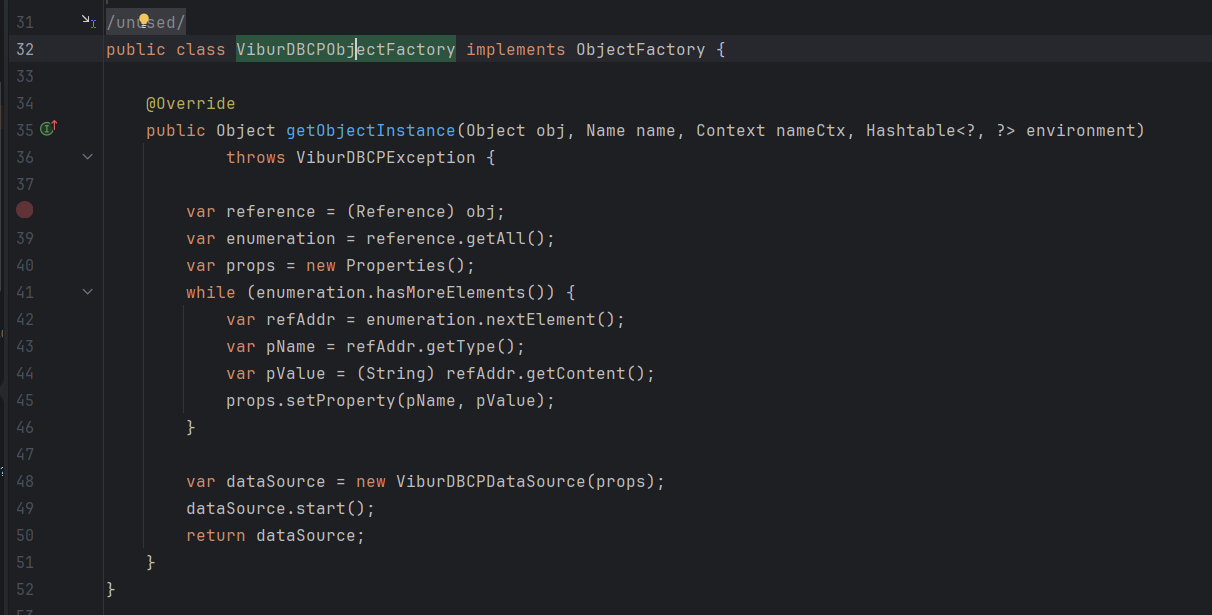Collapse the method fold chevron on line 36
Screen dimensions: 1212x615
(87, 157)
